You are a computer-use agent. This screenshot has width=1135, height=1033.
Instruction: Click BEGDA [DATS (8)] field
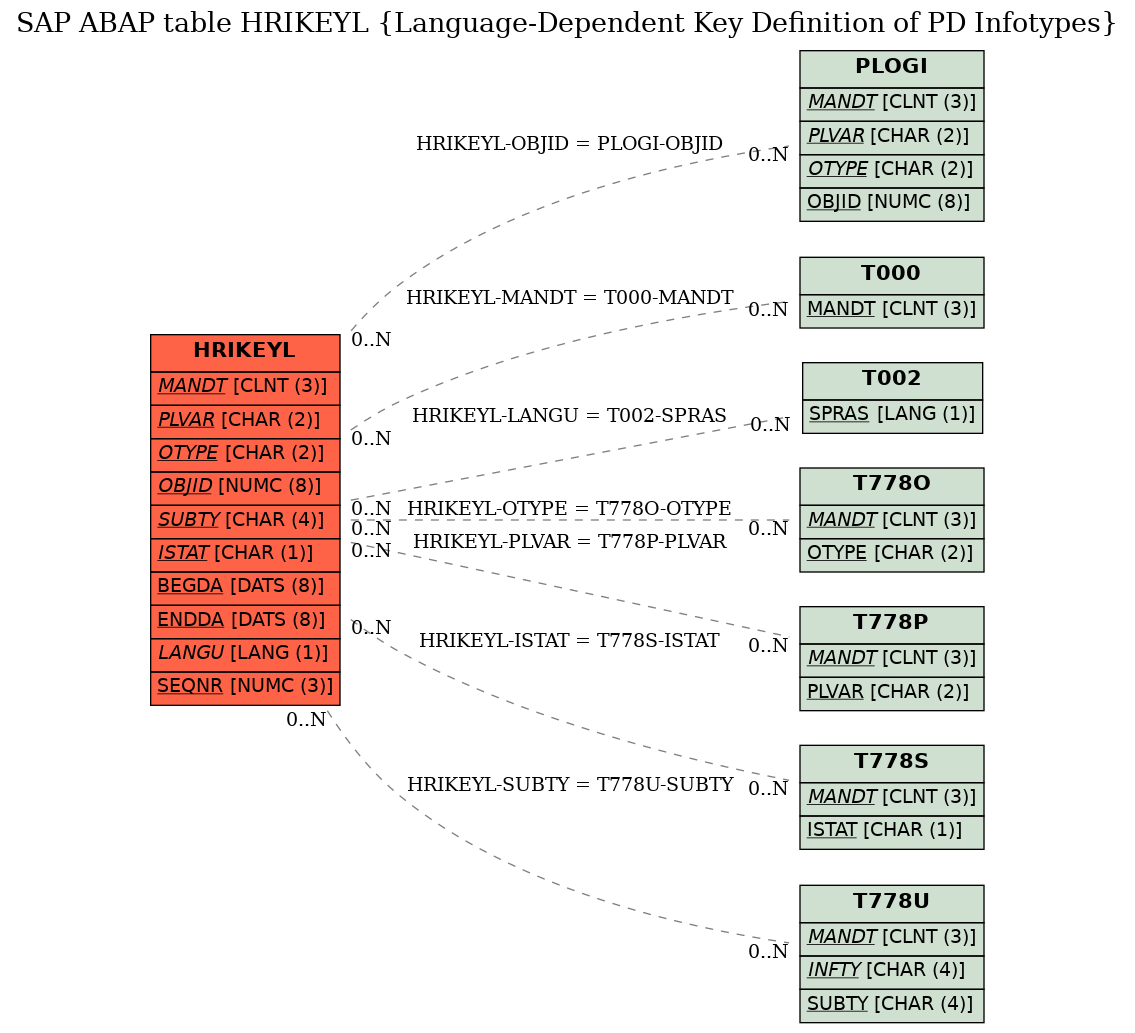pyautogui.click(x=245, y=588)
